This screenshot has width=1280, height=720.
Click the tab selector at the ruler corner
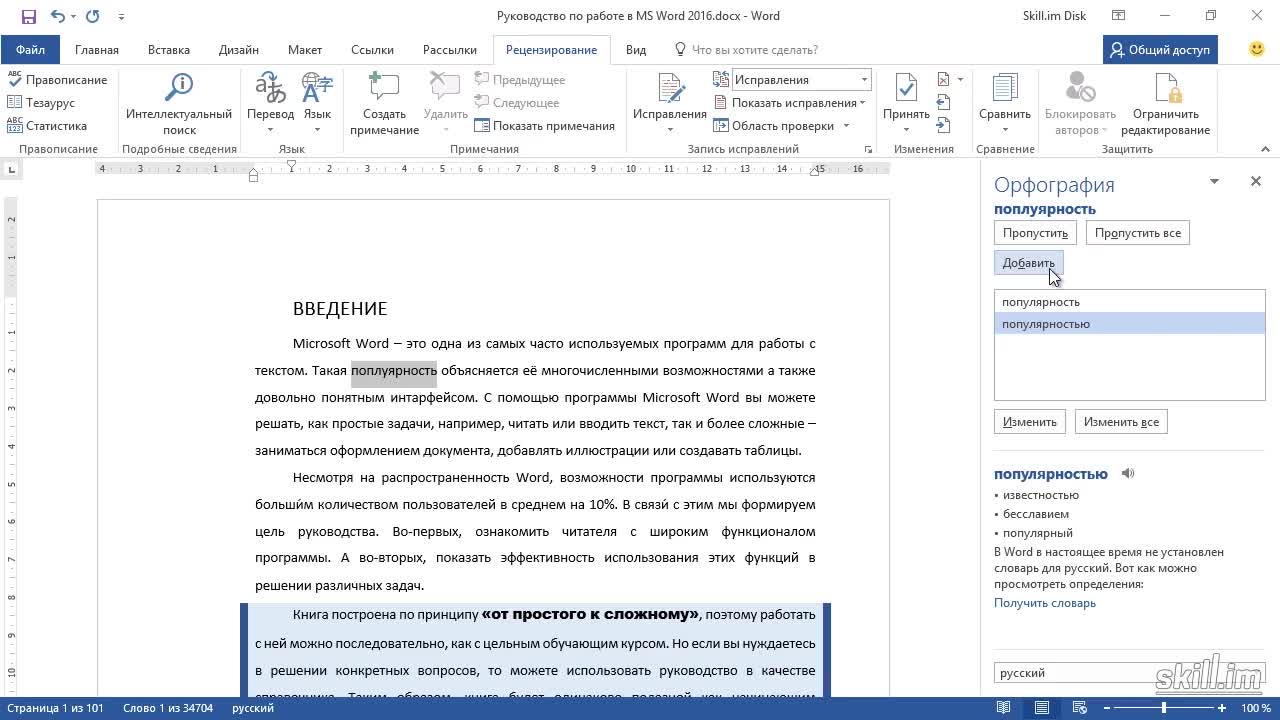tap(11, 170)
